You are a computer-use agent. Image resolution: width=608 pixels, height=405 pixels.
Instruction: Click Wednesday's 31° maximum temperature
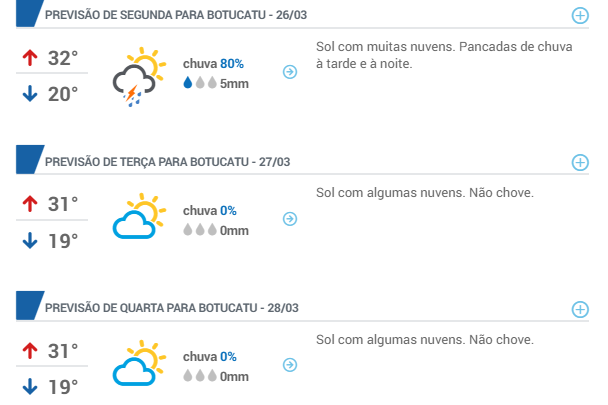(63, 351)
